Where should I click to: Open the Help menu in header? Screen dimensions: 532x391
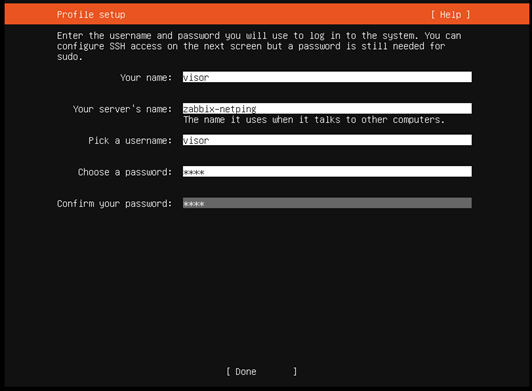[450, 15]
